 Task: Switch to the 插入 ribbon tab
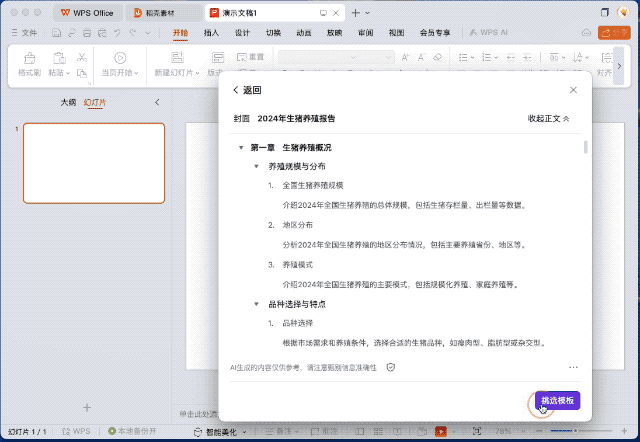211,33
